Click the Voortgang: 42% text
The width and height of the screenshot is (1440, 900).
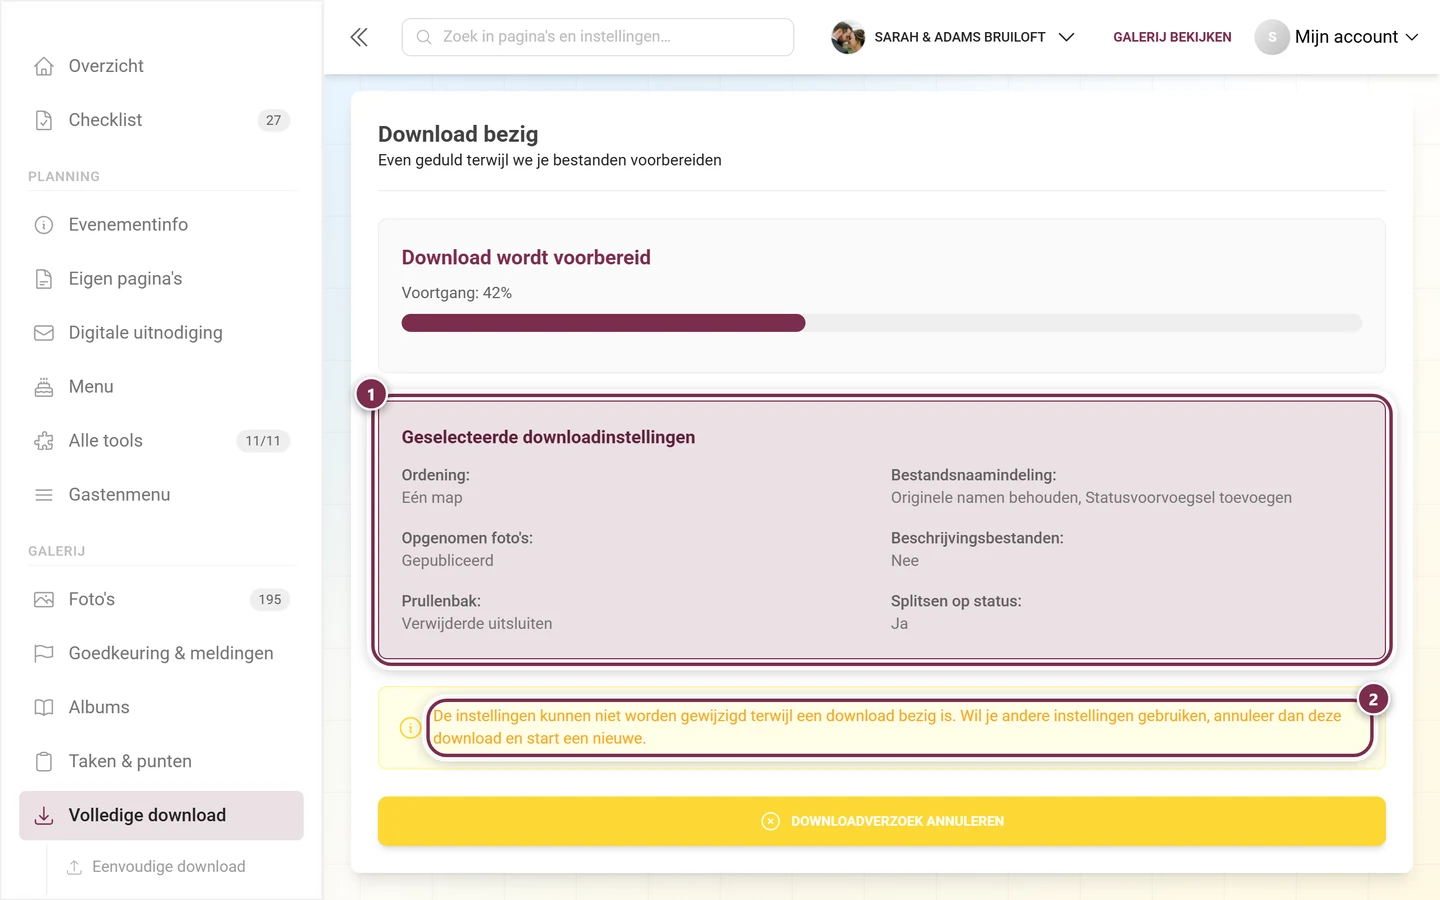(x=457, y=293)
